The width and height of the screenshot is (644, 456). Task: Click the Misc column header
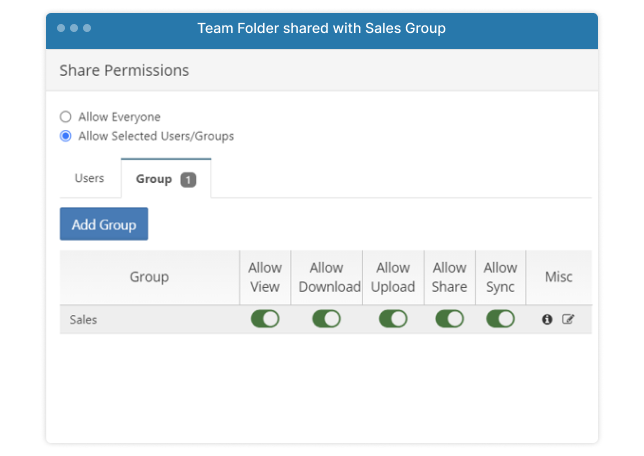[x=559, y=277]
